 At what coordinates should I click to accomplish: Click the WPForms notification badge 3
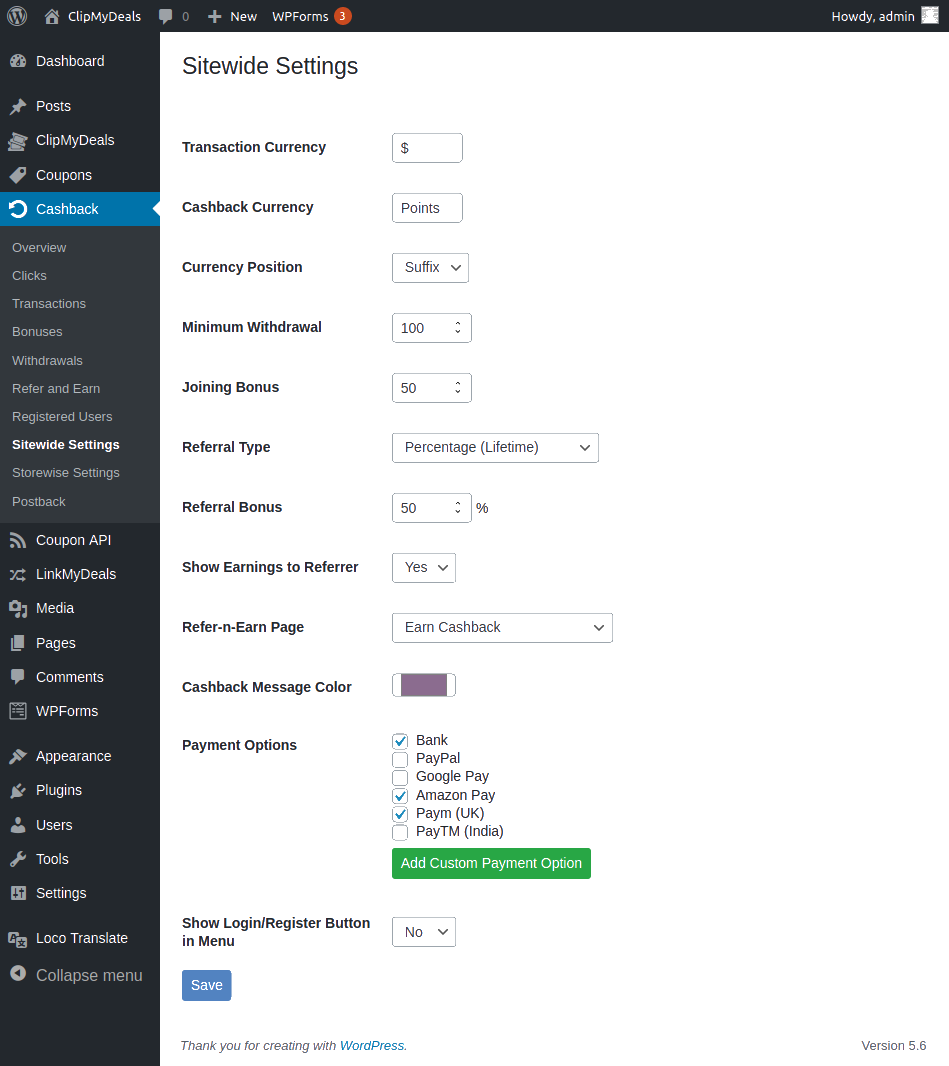point(343,16)
